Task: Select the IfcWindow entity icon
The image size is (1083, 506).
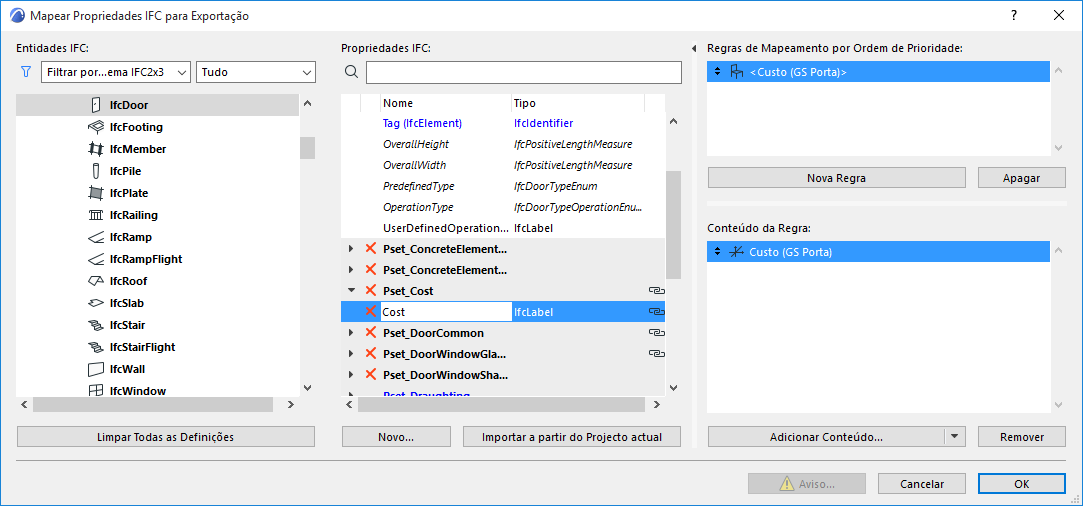Action: [x=95, y=391]
